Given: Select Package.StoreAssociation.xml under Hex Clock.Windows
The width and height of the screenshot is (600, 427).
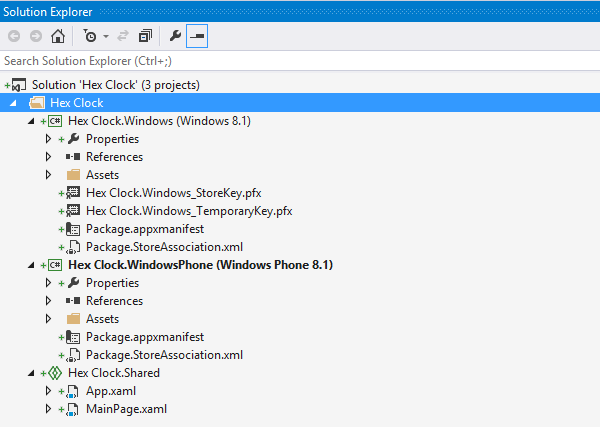Looking at the screenshot, I should coord(165,247).
